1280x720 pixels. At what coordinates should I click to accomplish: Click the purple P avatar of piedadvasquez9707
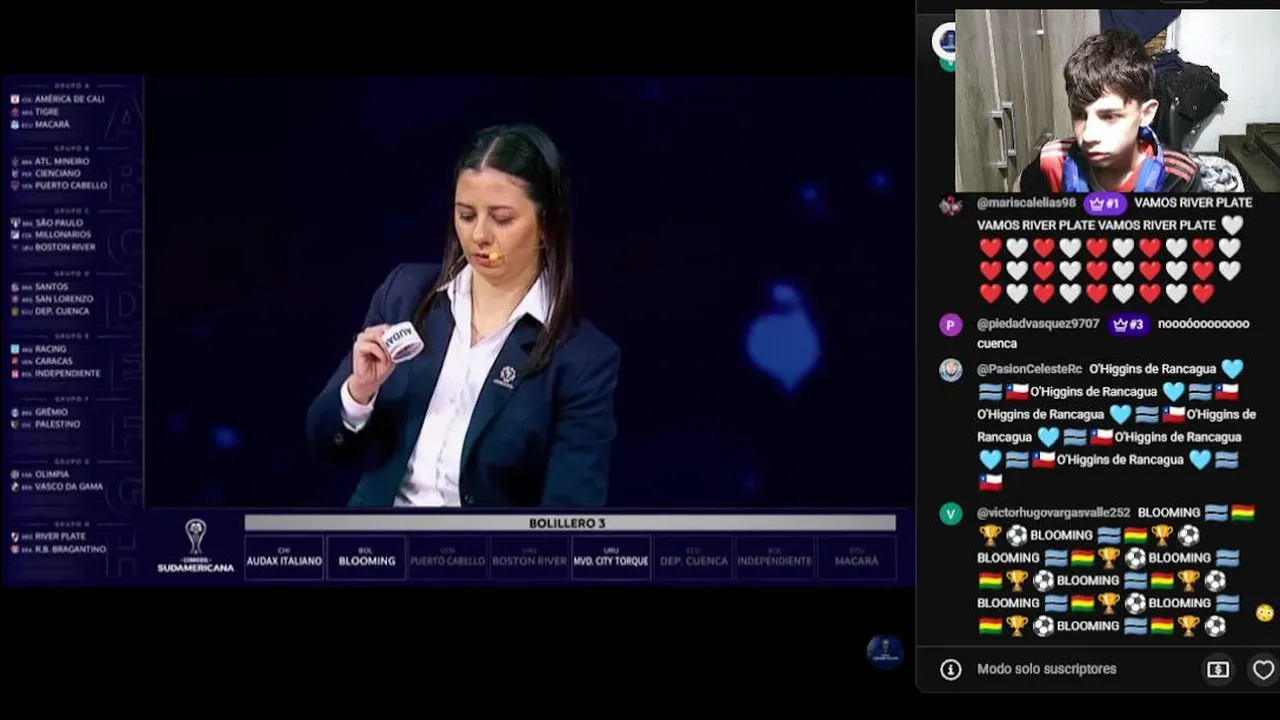950,325
